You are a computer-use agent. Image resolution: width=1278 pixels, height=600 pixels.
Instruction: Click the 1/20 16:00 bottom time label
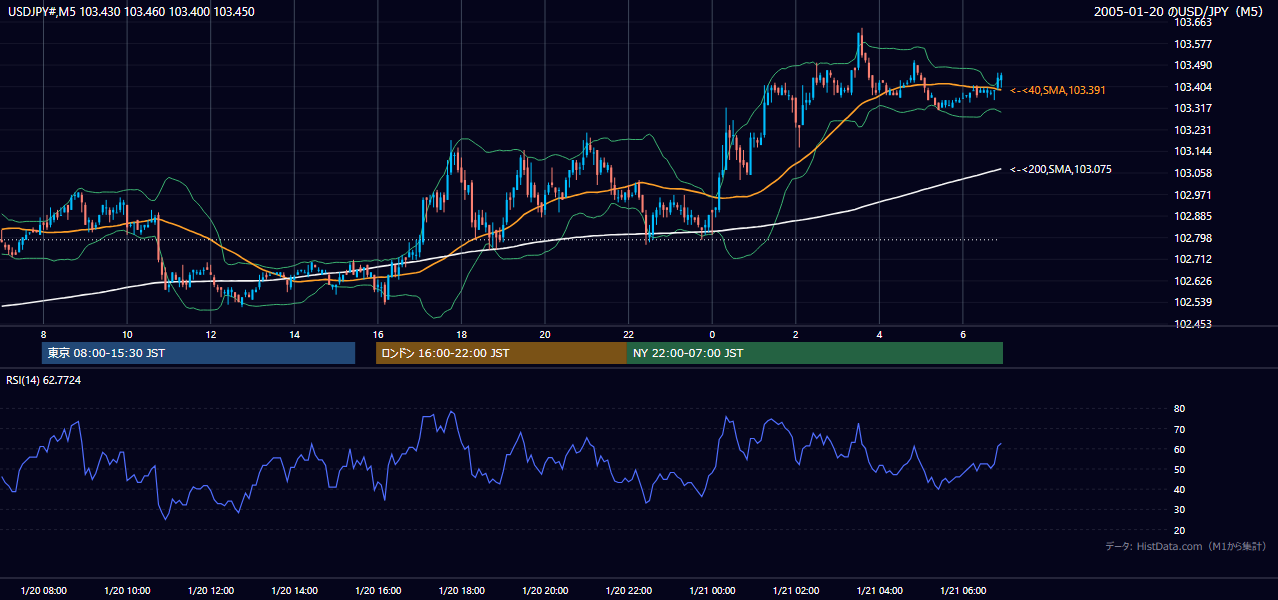pos(378,591)
